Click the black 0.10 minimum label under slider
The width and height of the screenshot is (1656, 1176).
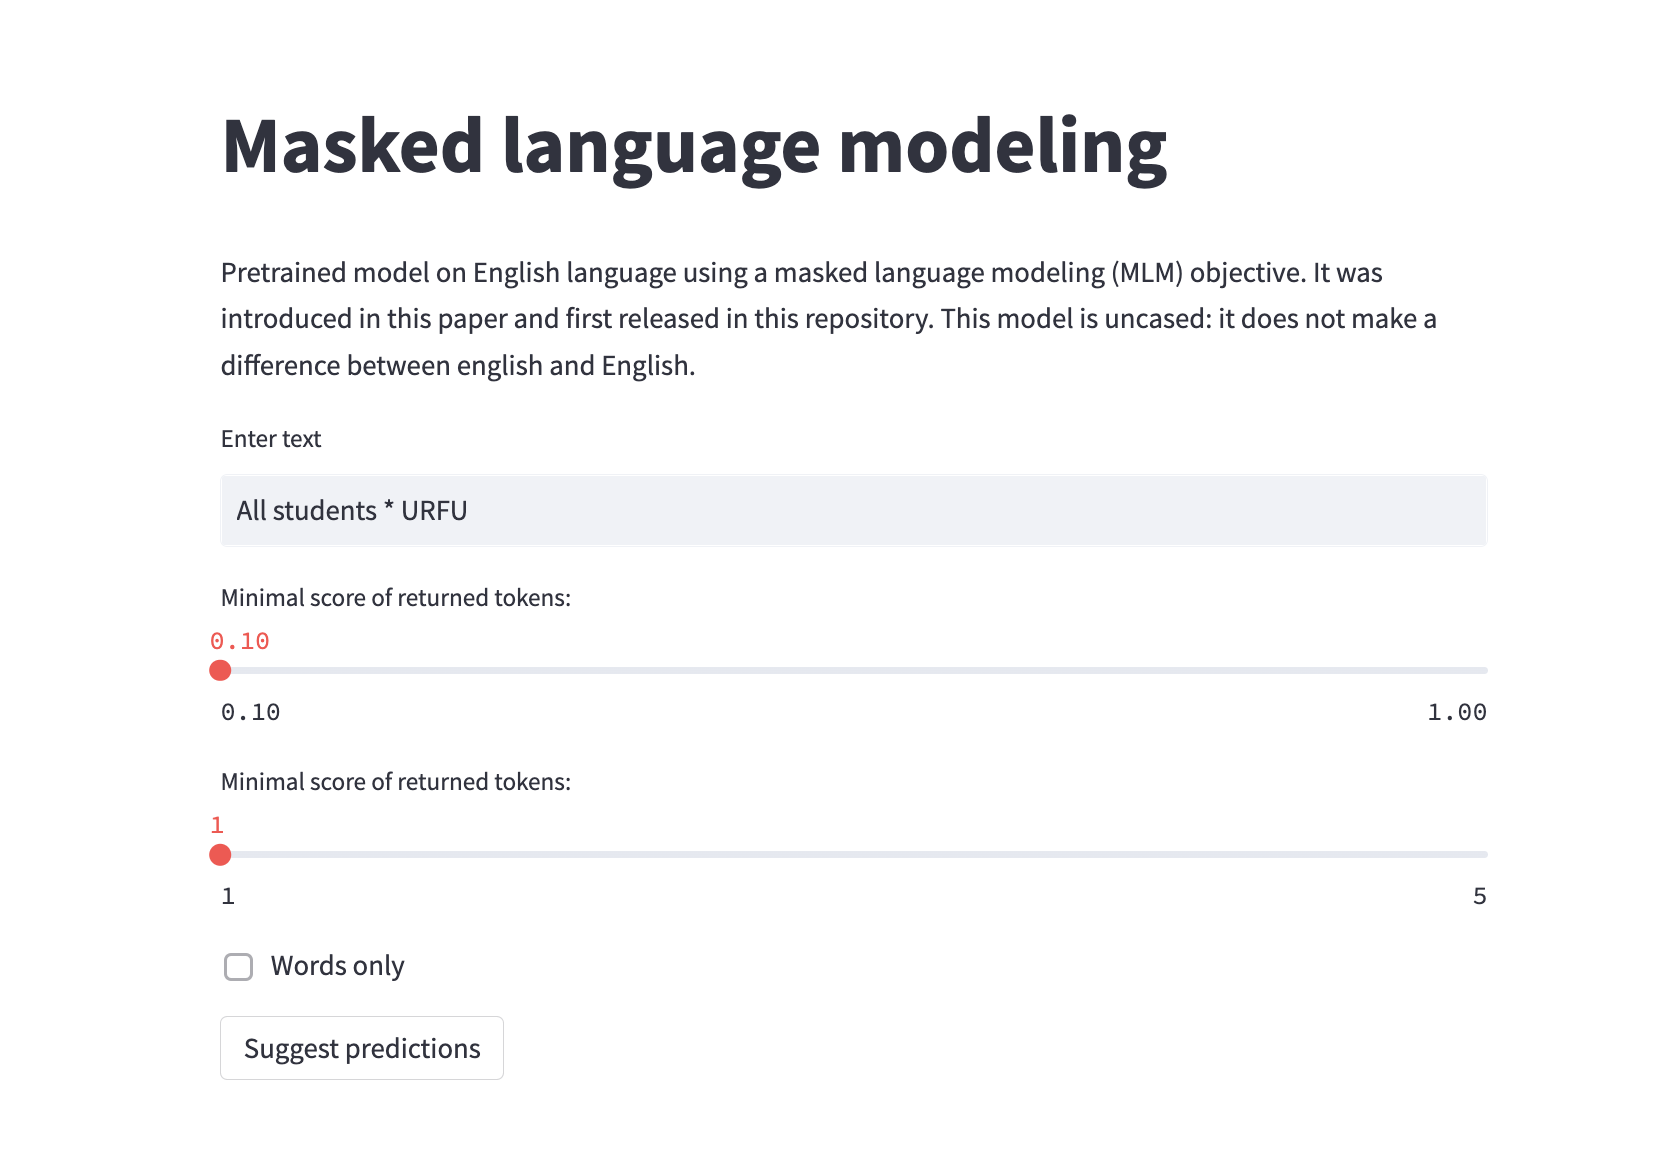click(250, 712)
